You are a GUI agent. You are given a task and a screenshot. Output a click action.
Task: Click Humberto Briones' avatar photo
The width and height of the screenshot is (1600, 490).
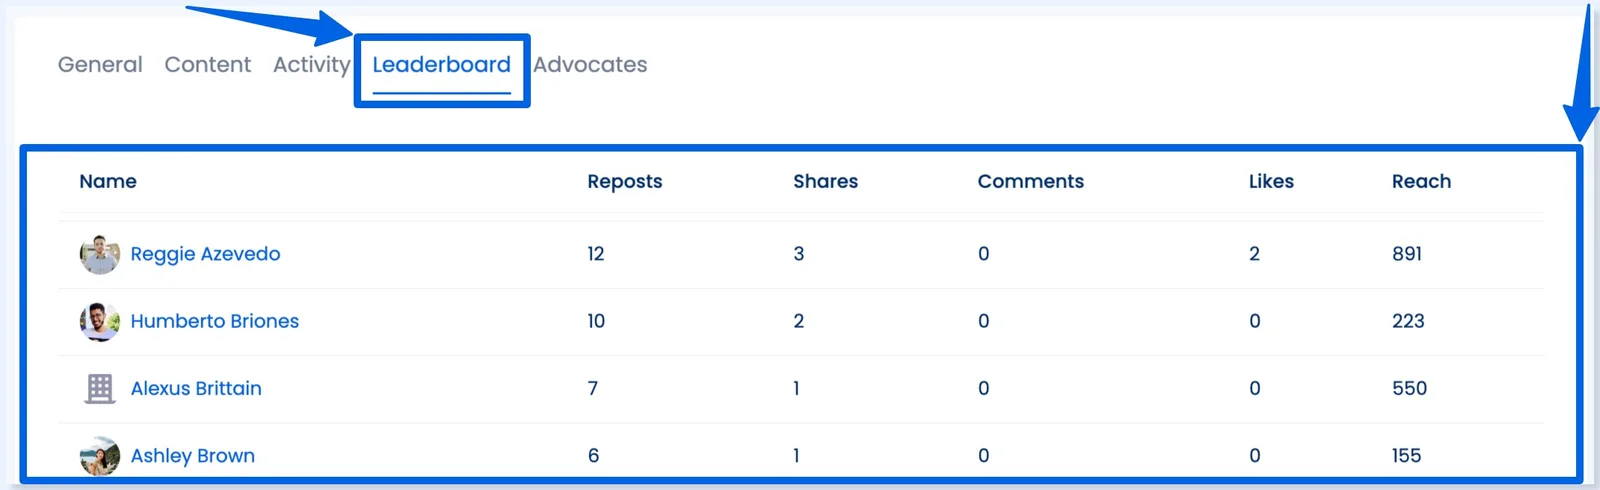point(100,322)
